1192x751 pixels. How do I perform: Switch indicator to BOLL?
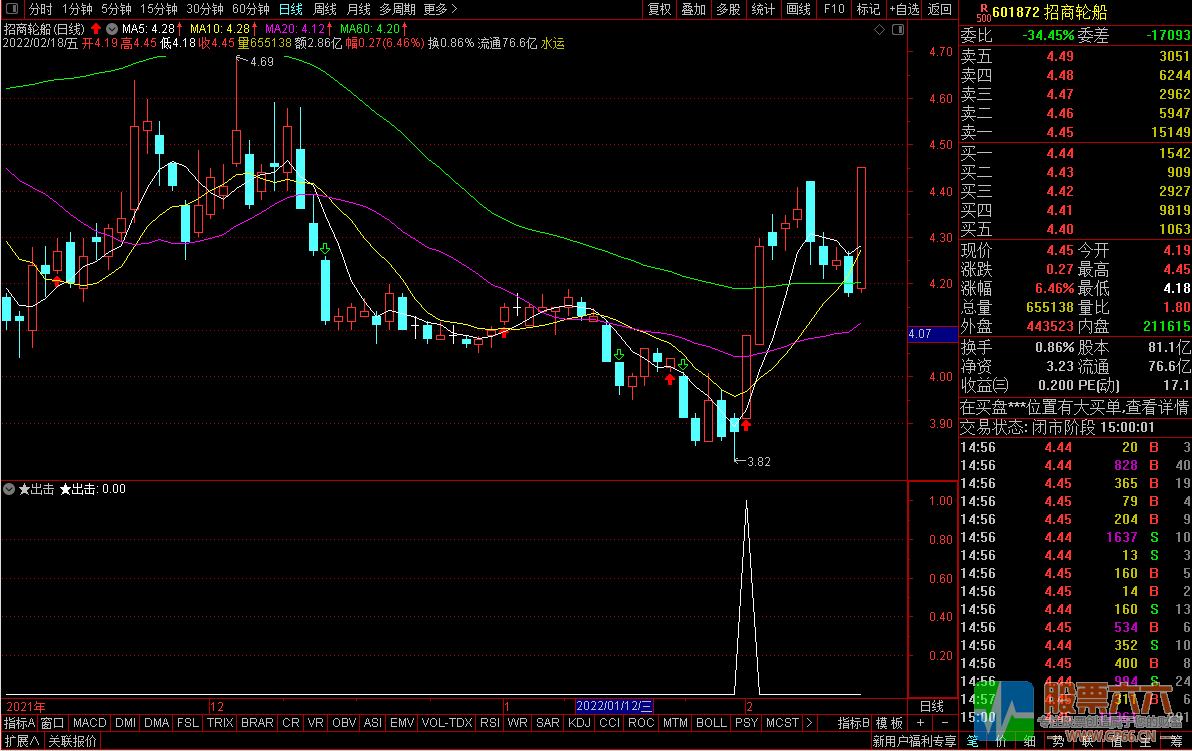[712, 723]
